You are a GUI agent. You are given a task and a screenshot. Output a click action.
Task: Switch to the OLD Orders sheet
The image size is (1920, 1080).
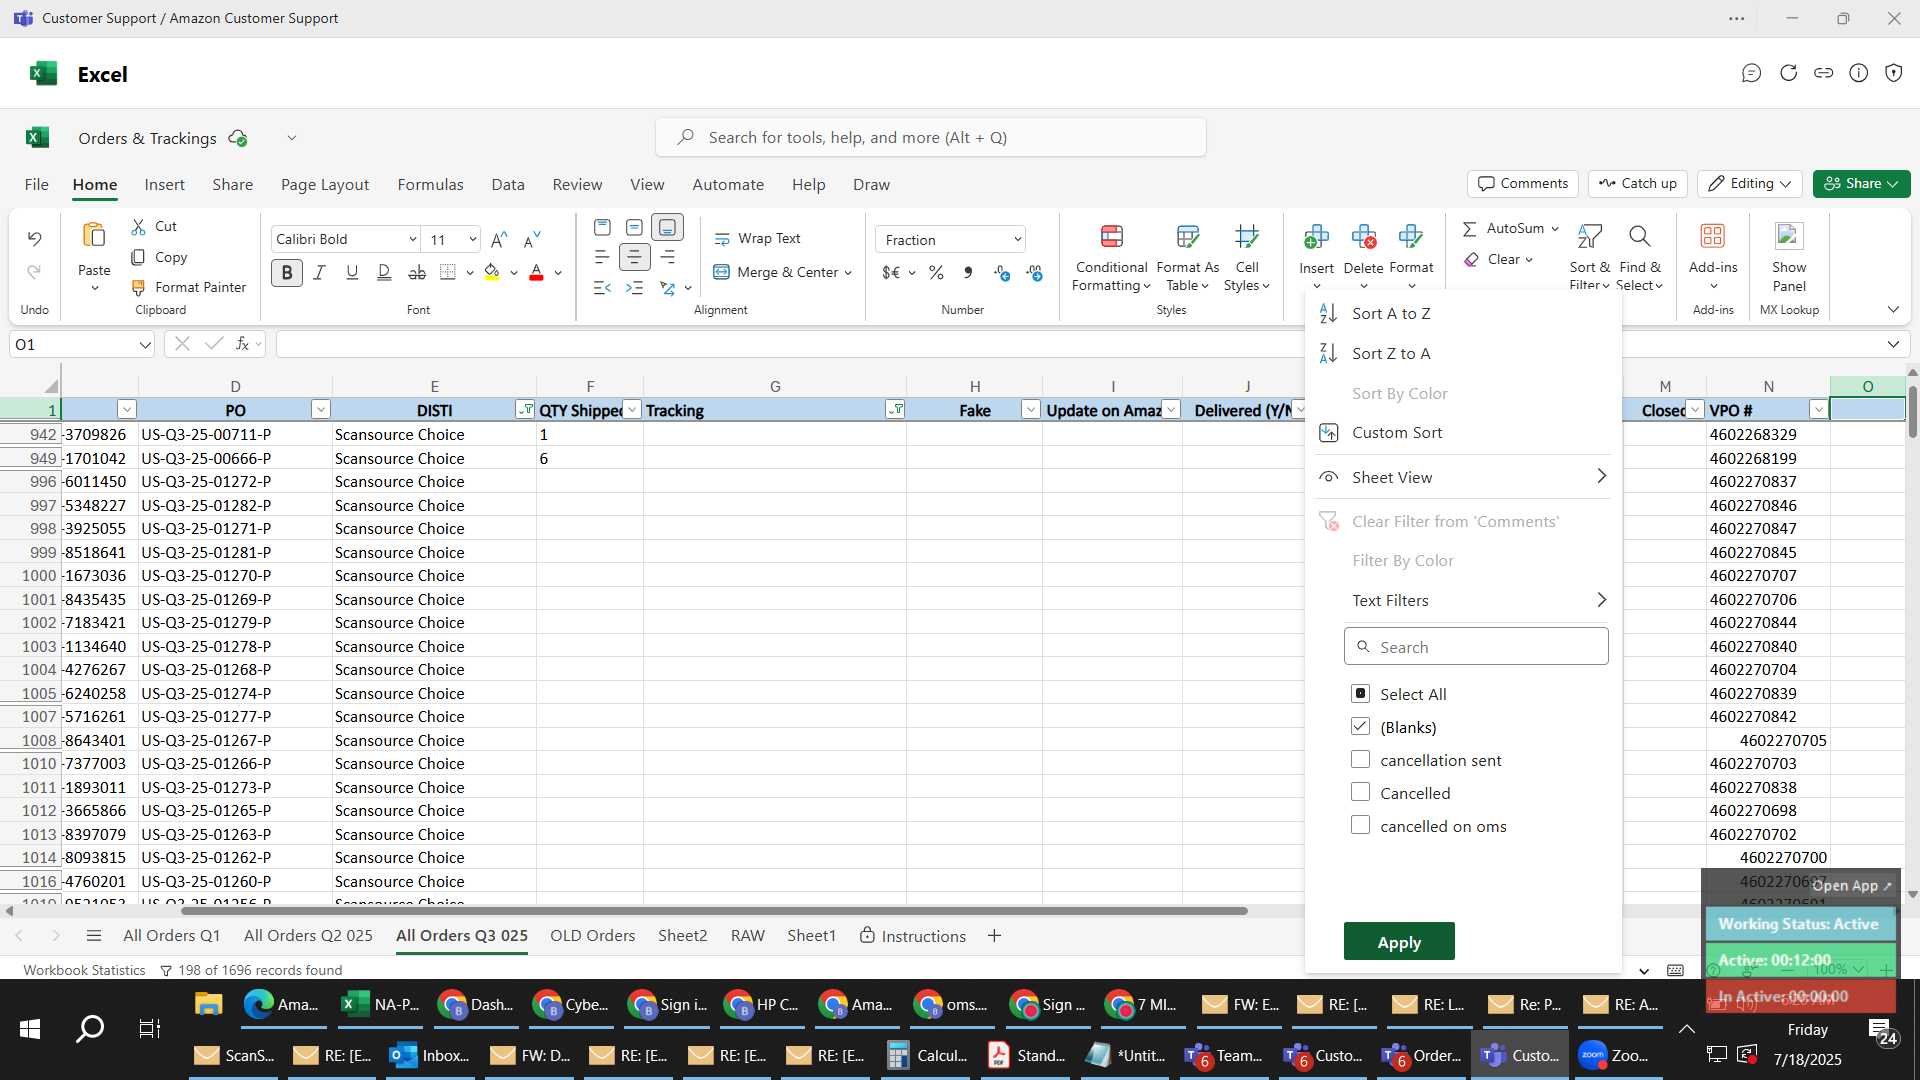point(592,936)
